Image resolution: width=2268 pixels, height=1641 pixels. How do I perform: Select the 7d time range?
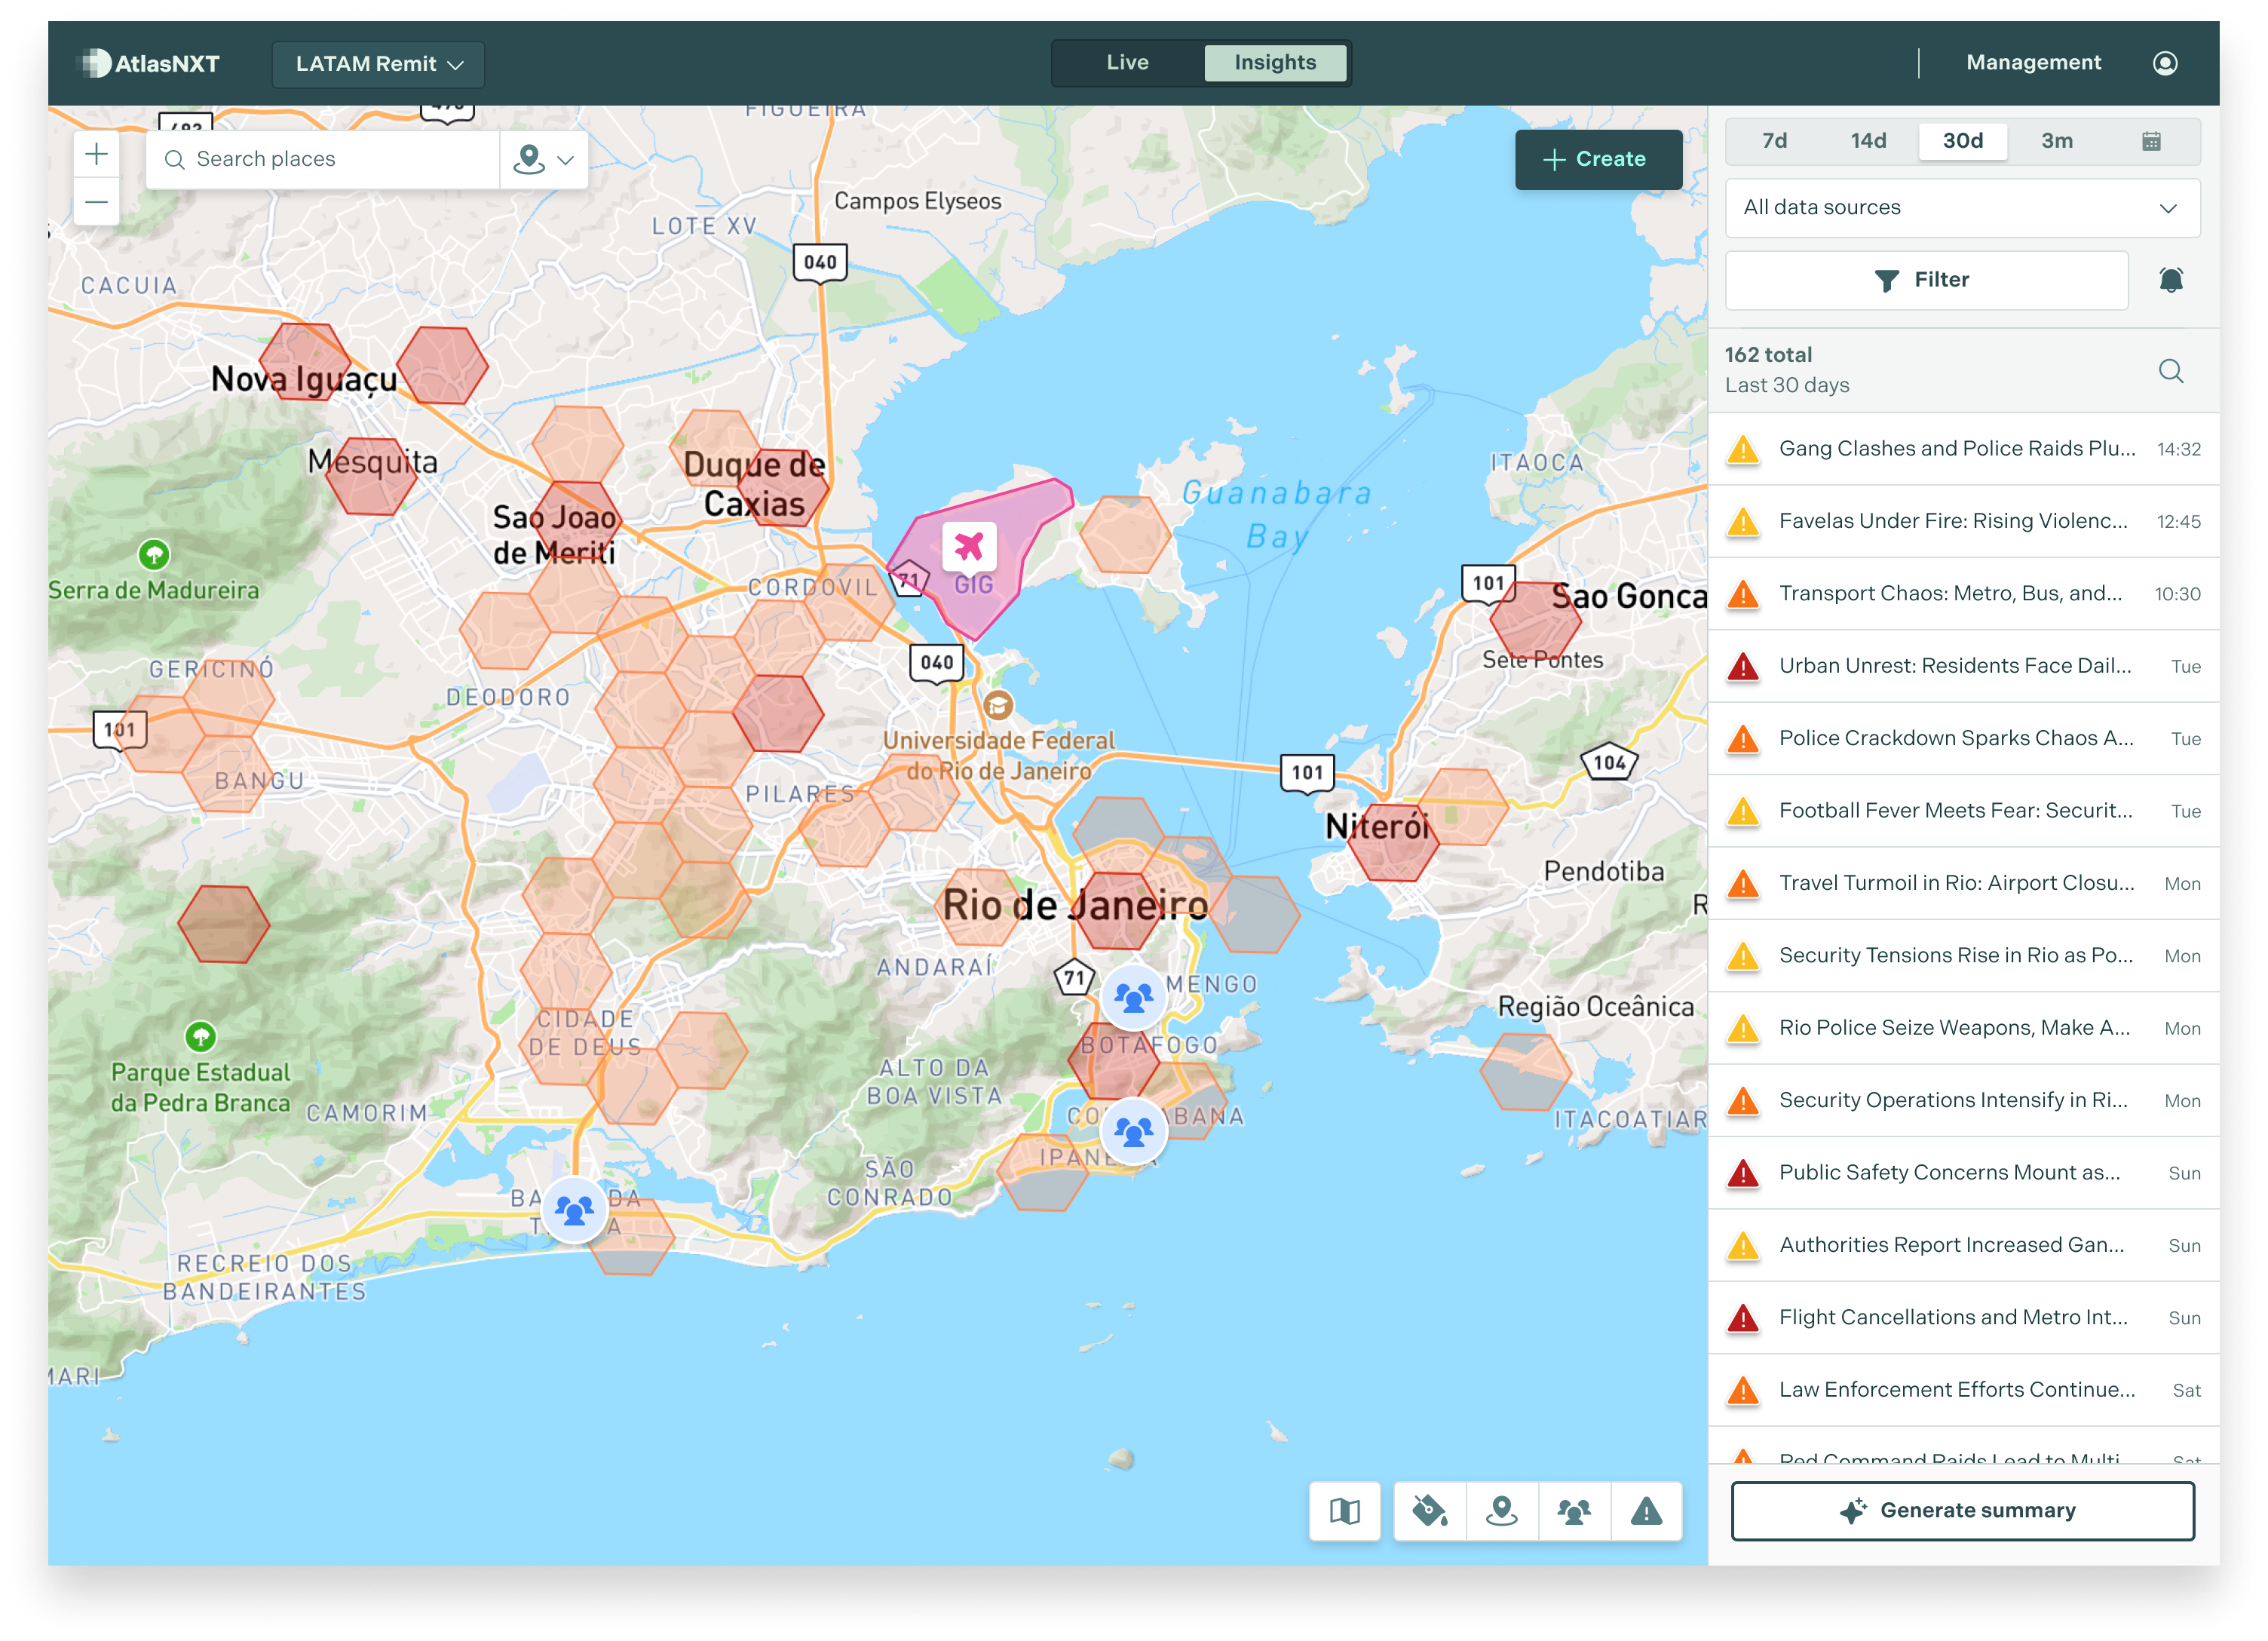[x=1774, y=141]
